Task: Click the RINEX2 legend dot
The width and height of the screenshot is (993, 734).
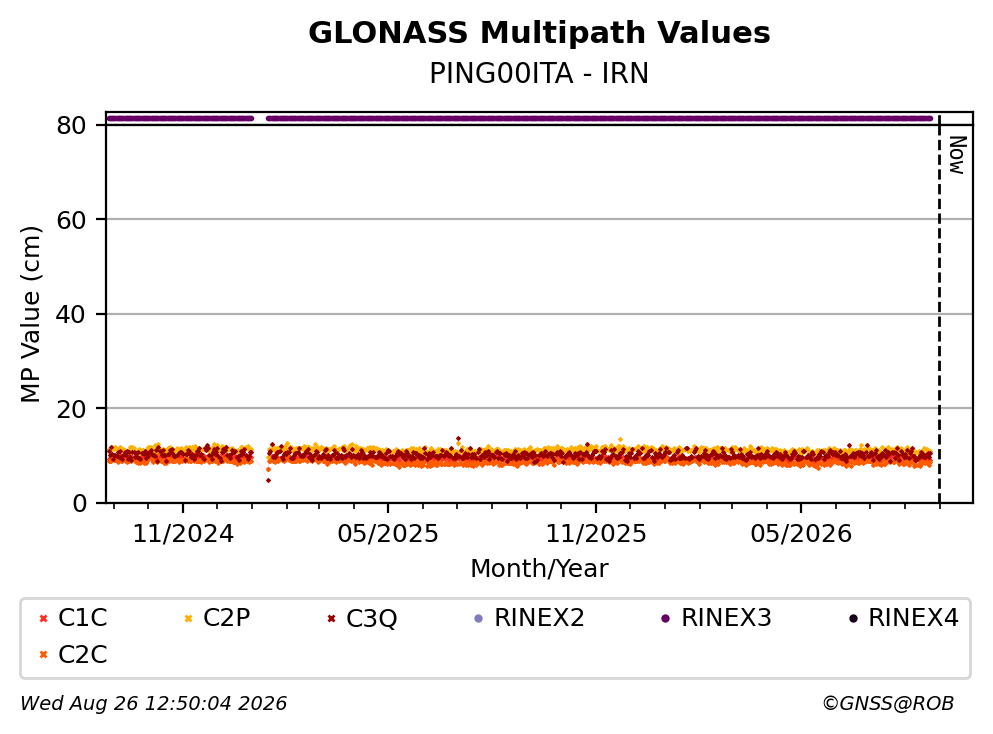Action: (x=479, y=618)
